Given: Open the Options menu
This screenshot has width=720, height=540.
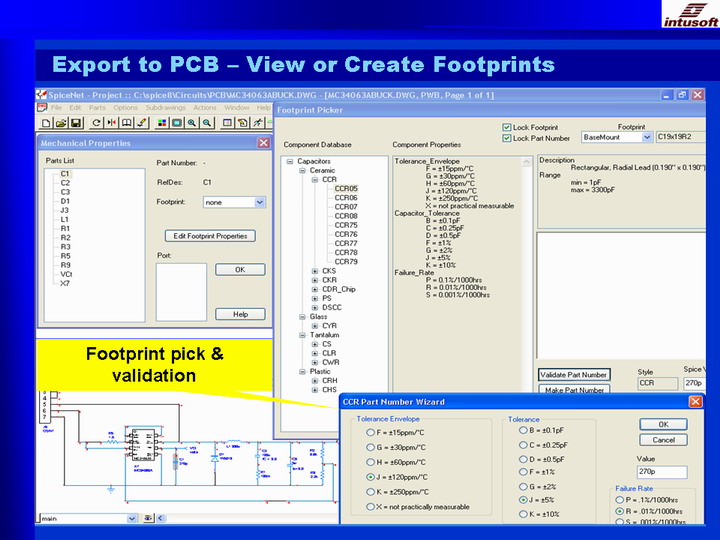Looking at the screenshot, I should point(125,107).
